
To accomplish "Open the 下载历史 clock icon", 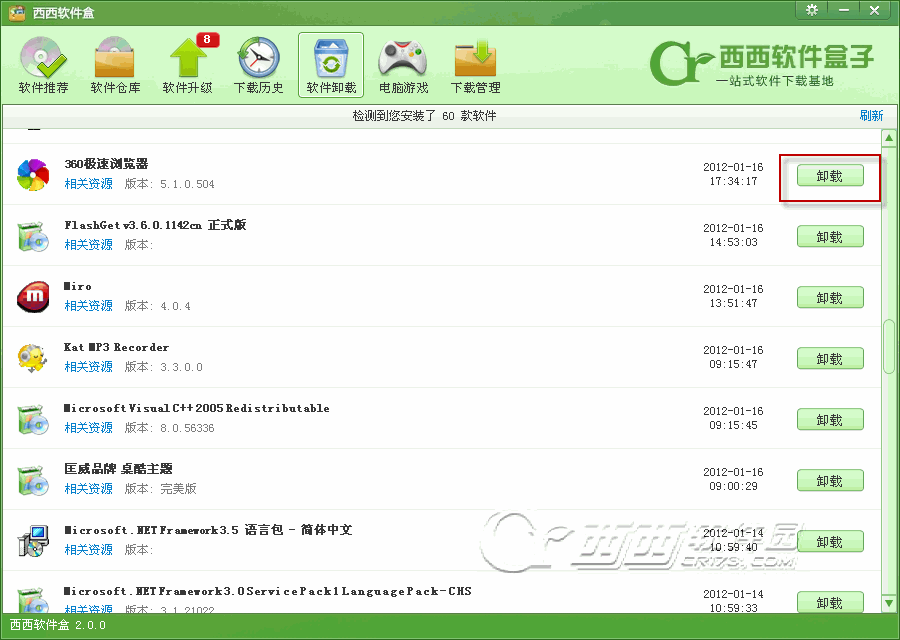I will [x=259, y=65].
